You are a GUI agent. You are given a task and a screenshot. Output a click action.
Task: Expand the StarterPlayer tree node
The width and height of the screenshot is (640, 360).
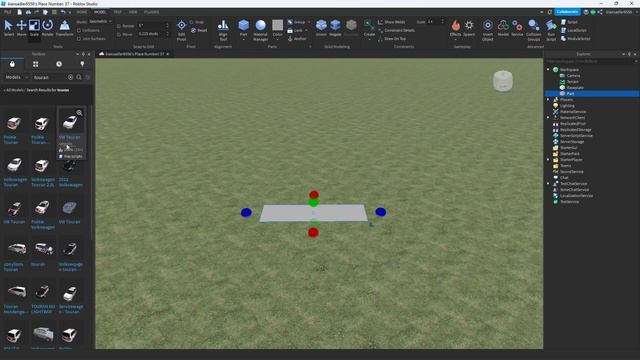pyautogui.click(x=548, y=160)
